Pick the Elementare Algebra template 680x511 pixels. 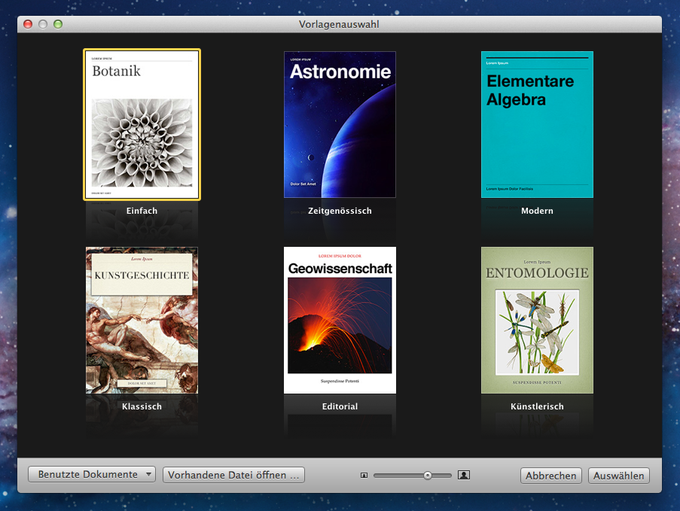[537, 124]
